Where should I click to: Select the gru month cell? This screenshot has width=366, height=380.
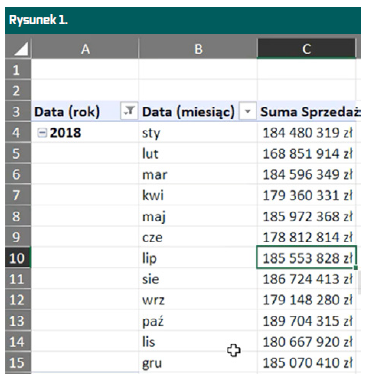pos(198,362)
